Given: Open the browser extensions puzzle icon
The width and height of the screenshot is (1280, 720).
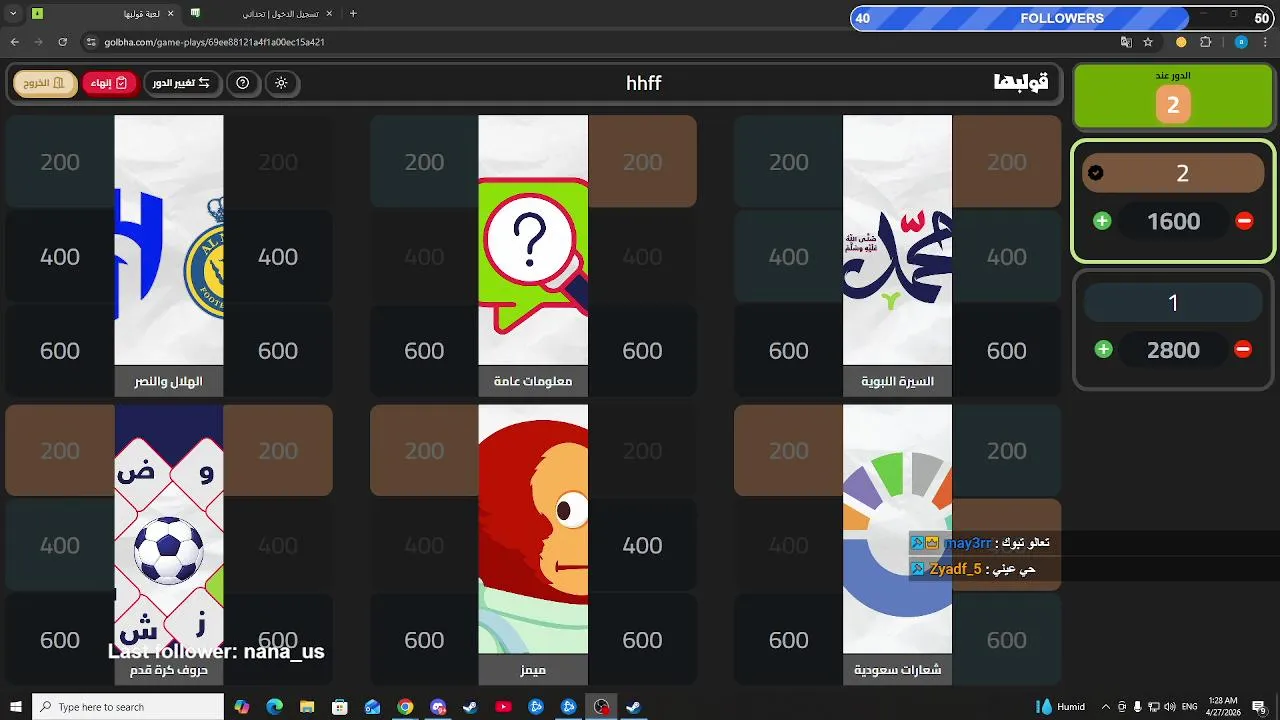Looking at the screenshot, I should [x=1205, y=42].
